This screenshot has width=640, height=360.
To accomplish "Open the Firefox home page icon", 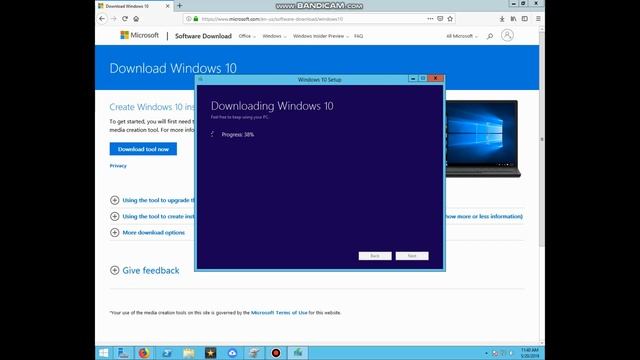I will point(136,19).
